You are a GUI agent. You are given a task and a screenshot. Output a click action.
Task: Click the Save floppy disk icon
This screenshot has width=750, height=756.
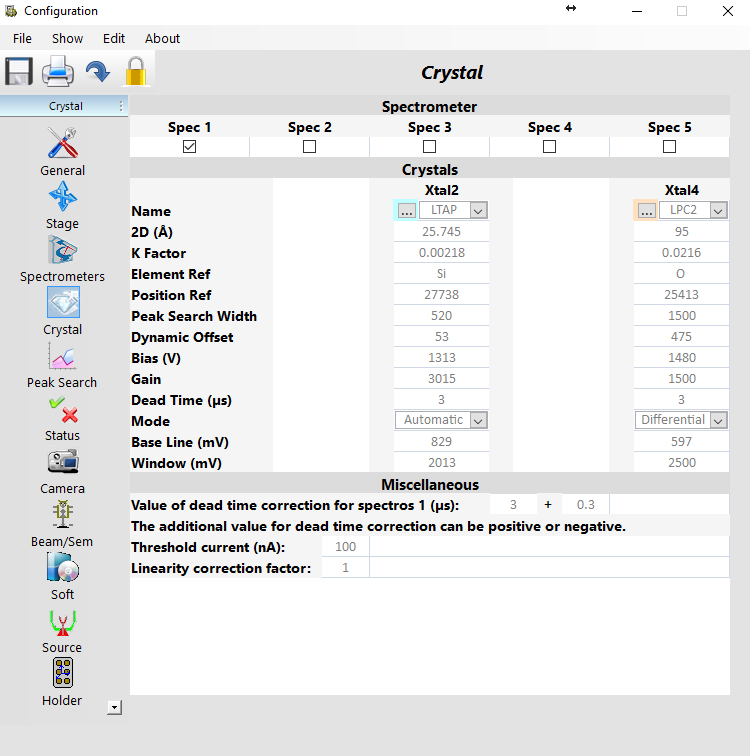tap(19, 72)
